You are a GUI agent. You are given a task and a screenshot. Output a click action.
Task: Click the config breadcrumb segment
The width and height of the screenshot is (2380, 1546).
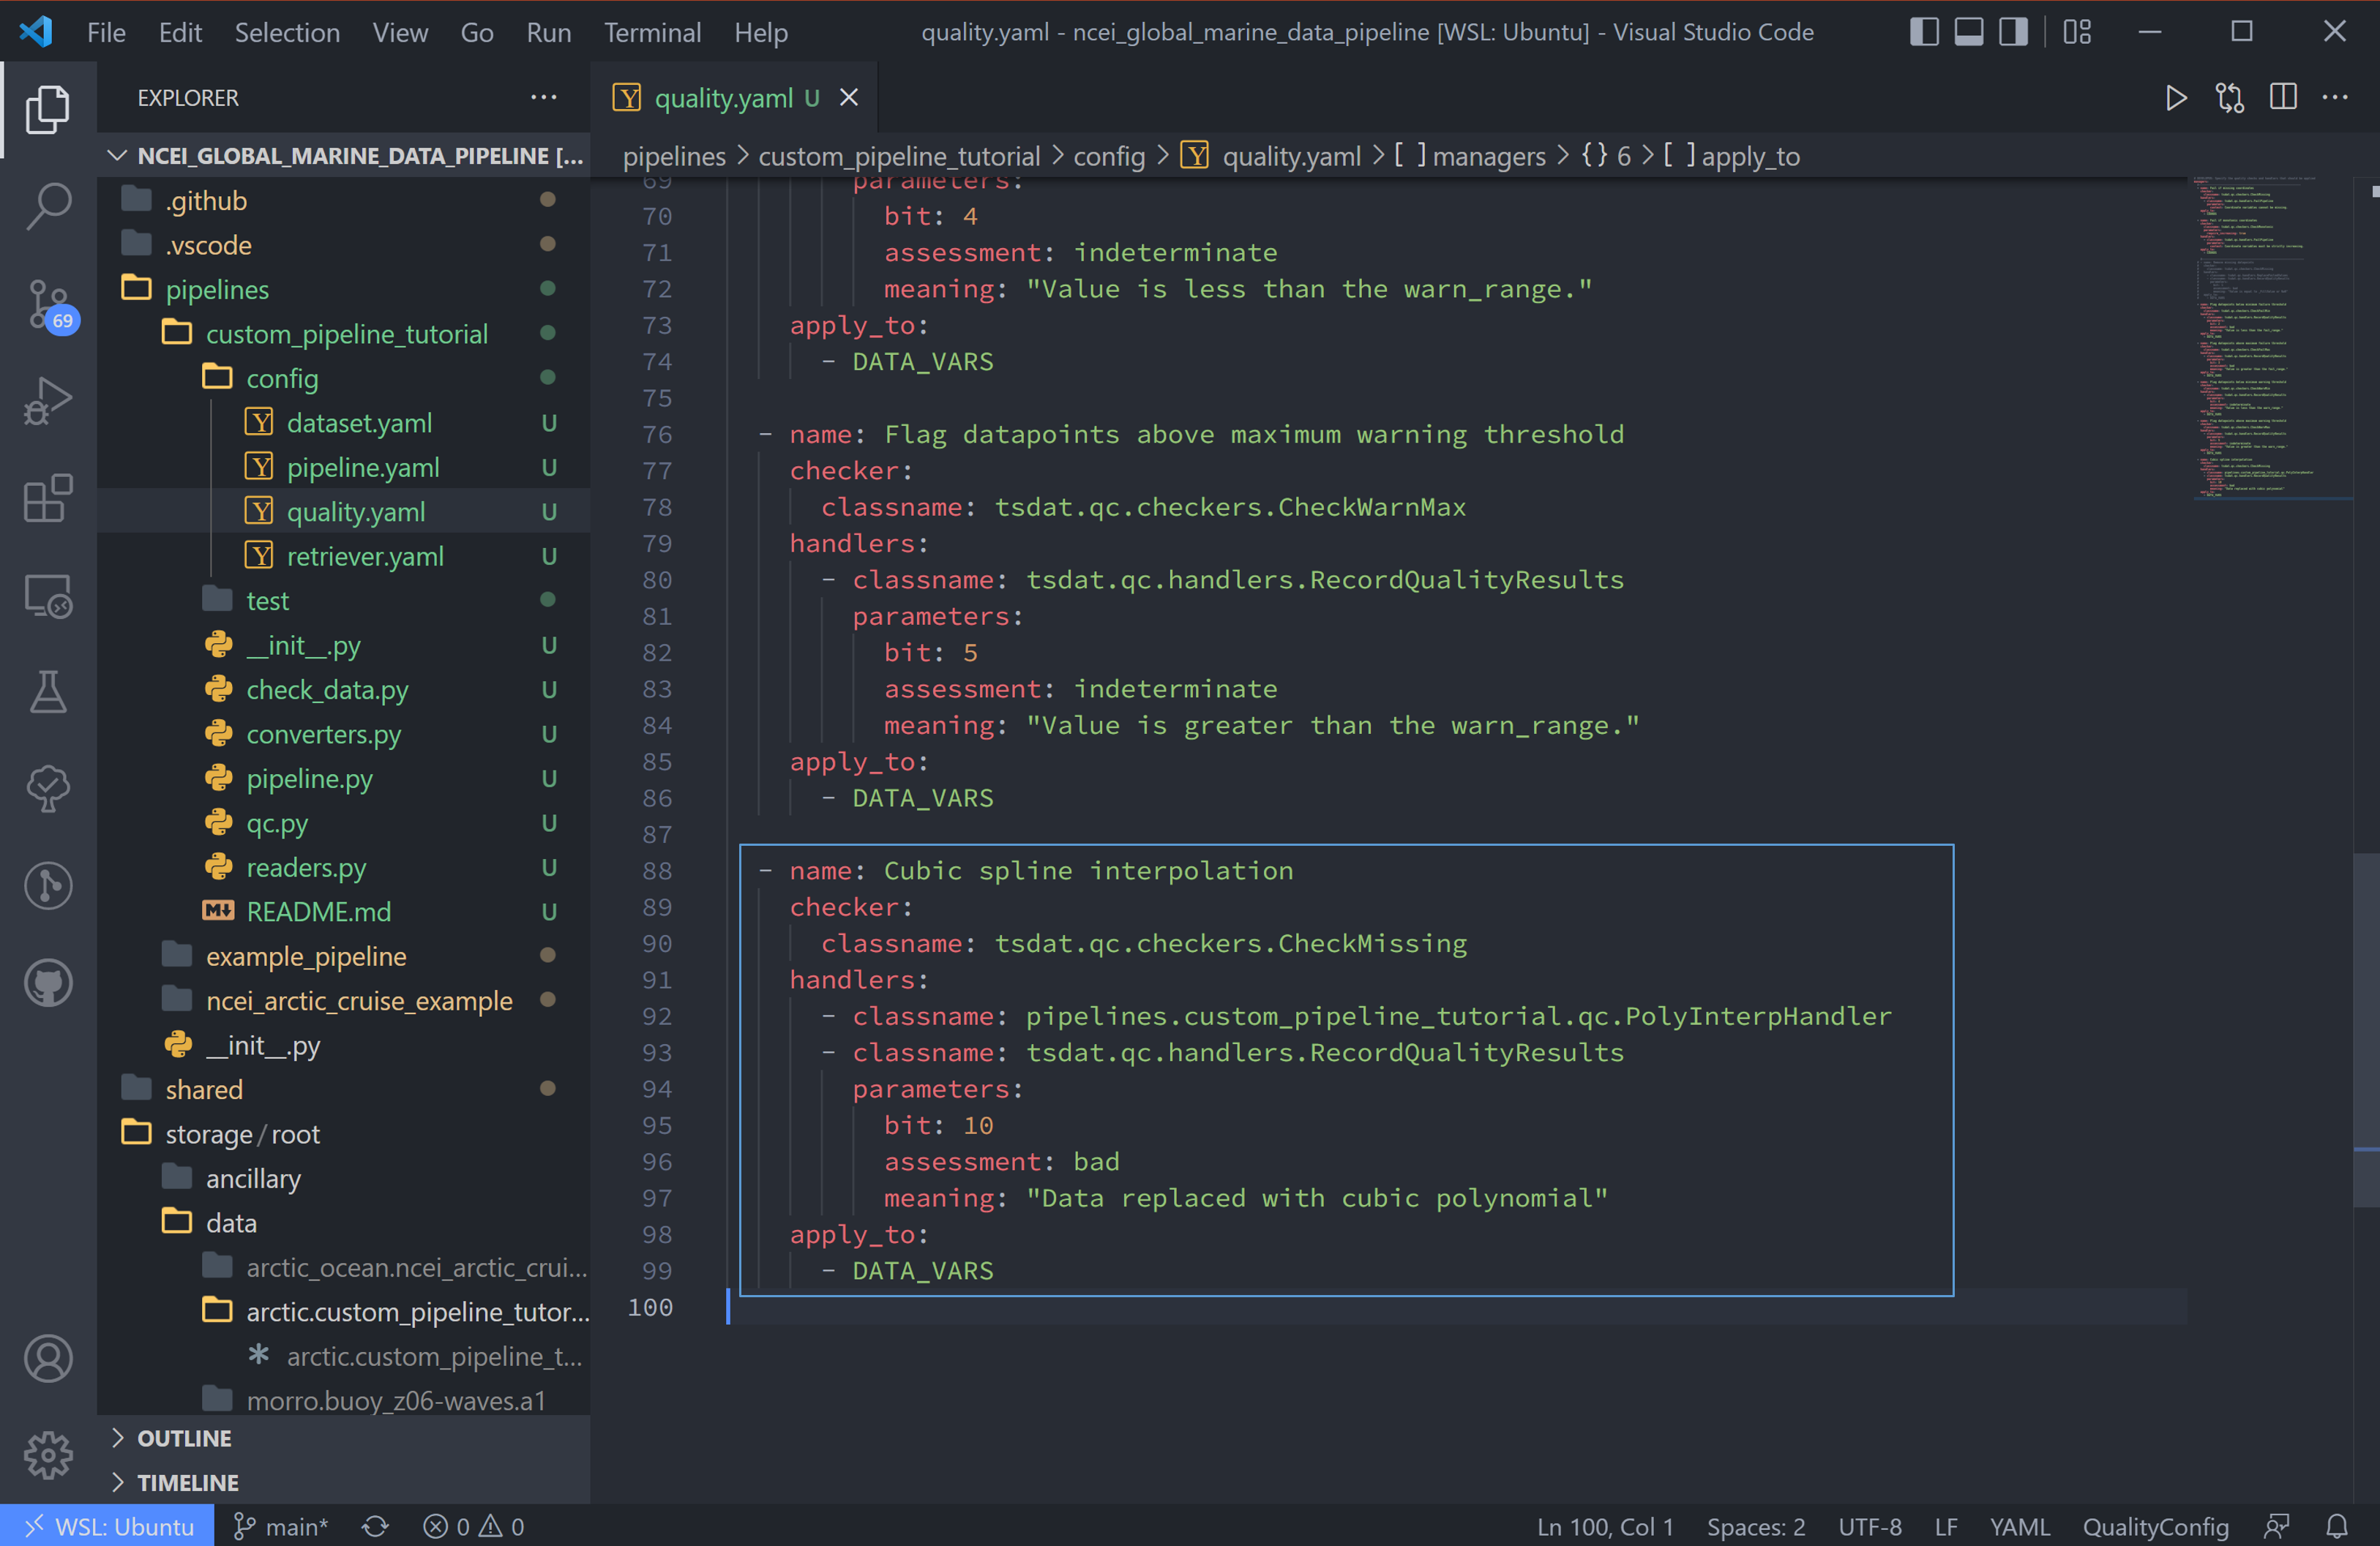coord(1109,156)
